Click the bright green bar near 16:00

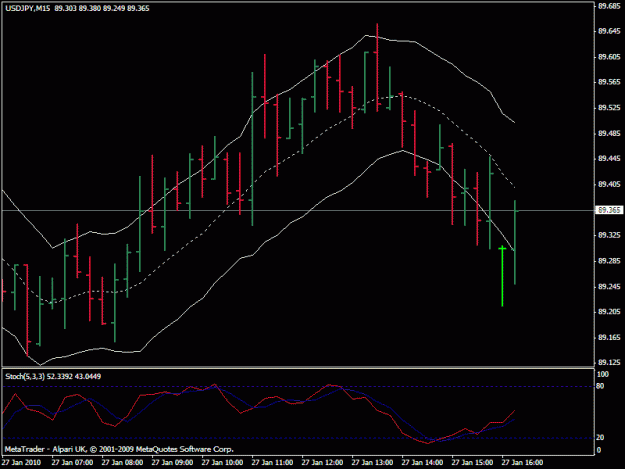pos(502,277)
